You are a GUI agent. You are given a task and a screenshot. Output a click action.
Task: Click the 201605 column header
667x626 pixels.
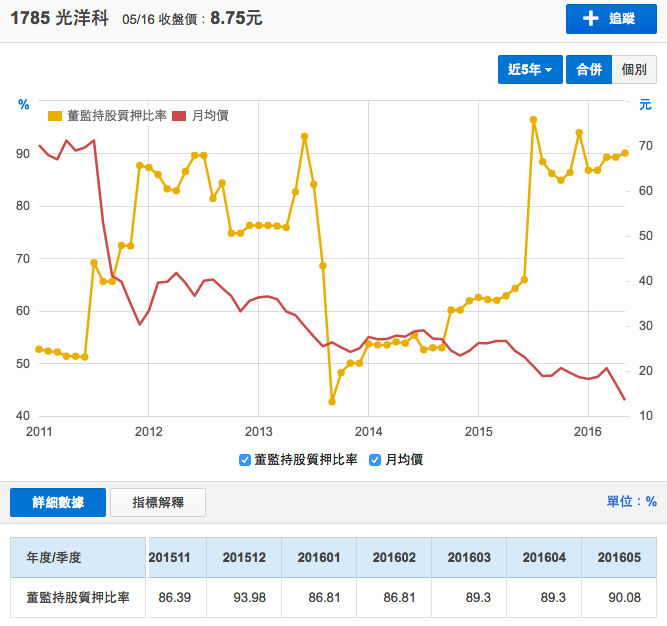point(619,557)
